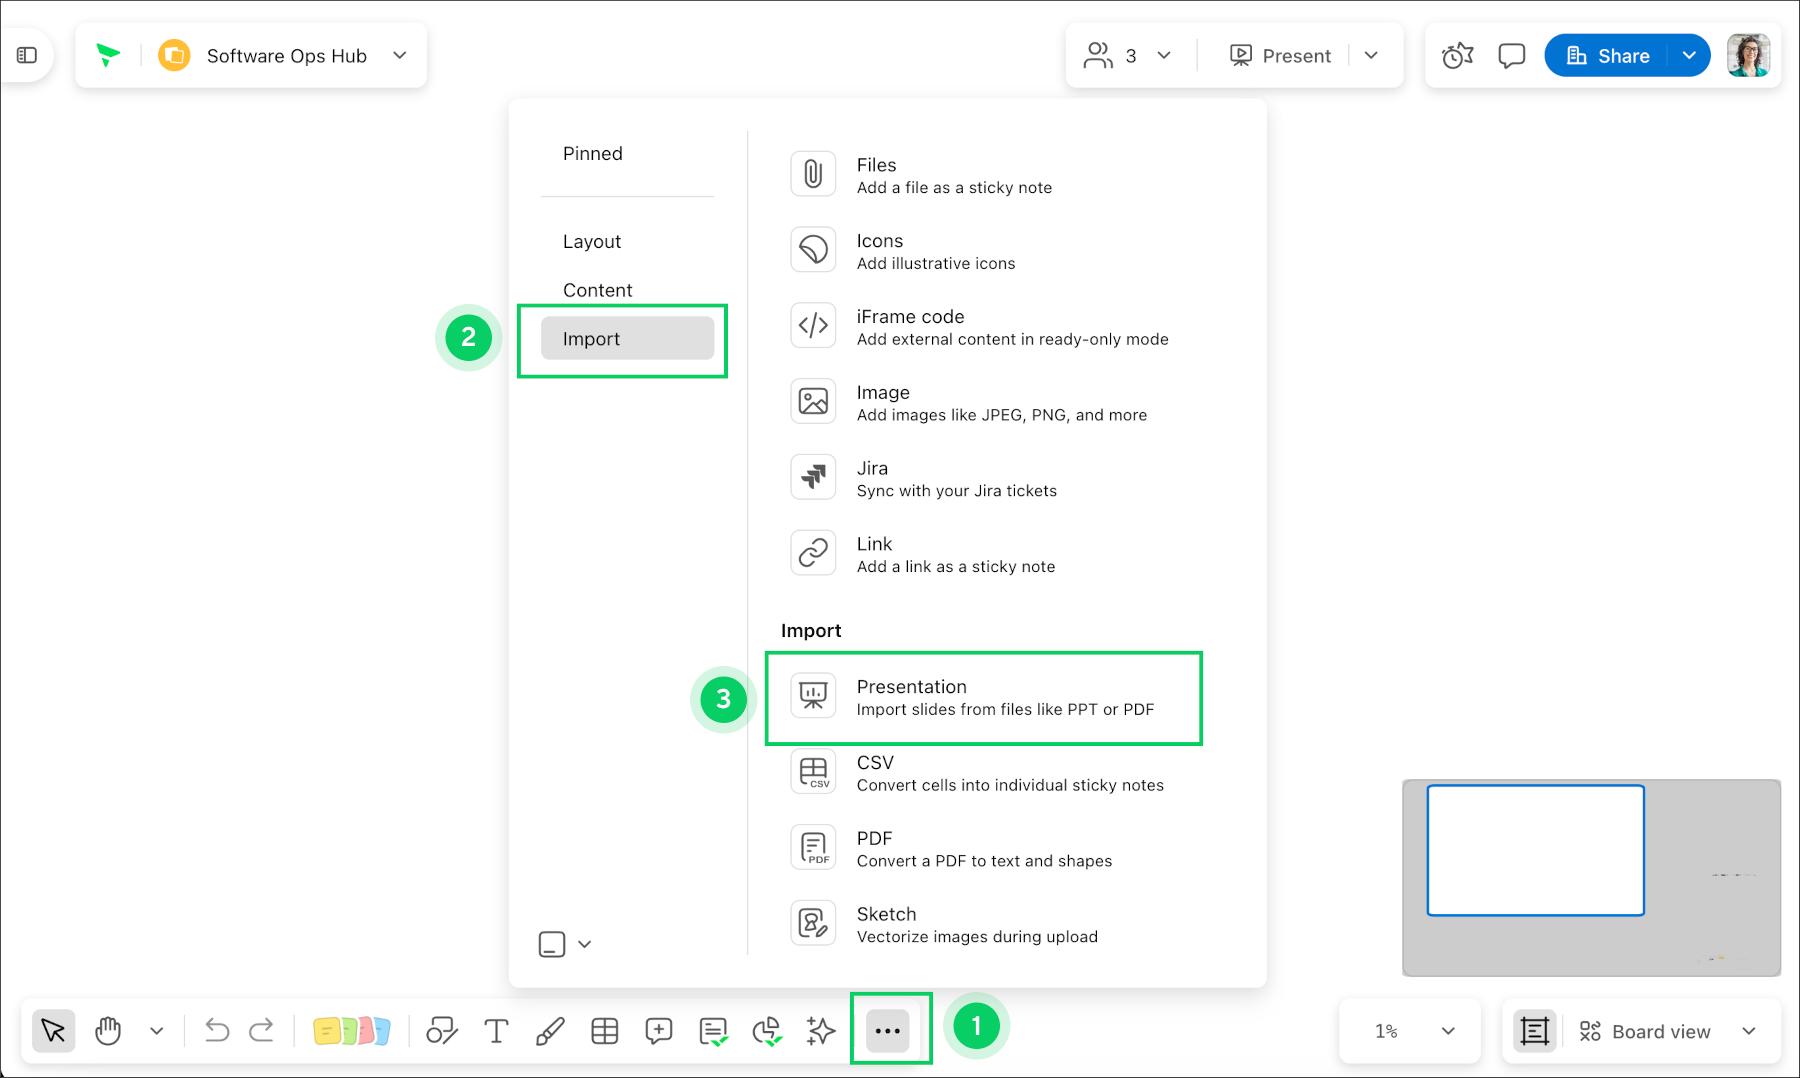Select the Content category

[597, 290]
